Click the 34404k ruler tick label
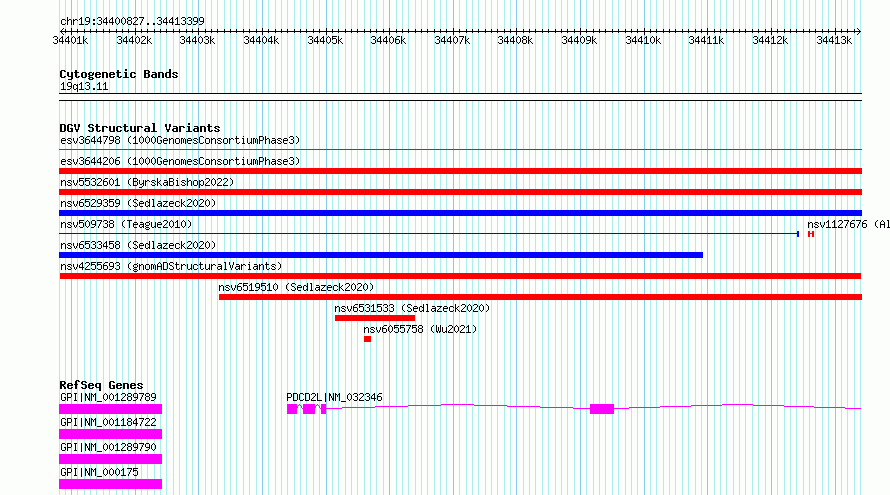Image resolution: width=890 pixels, height=495 pixels. [261, 40]
